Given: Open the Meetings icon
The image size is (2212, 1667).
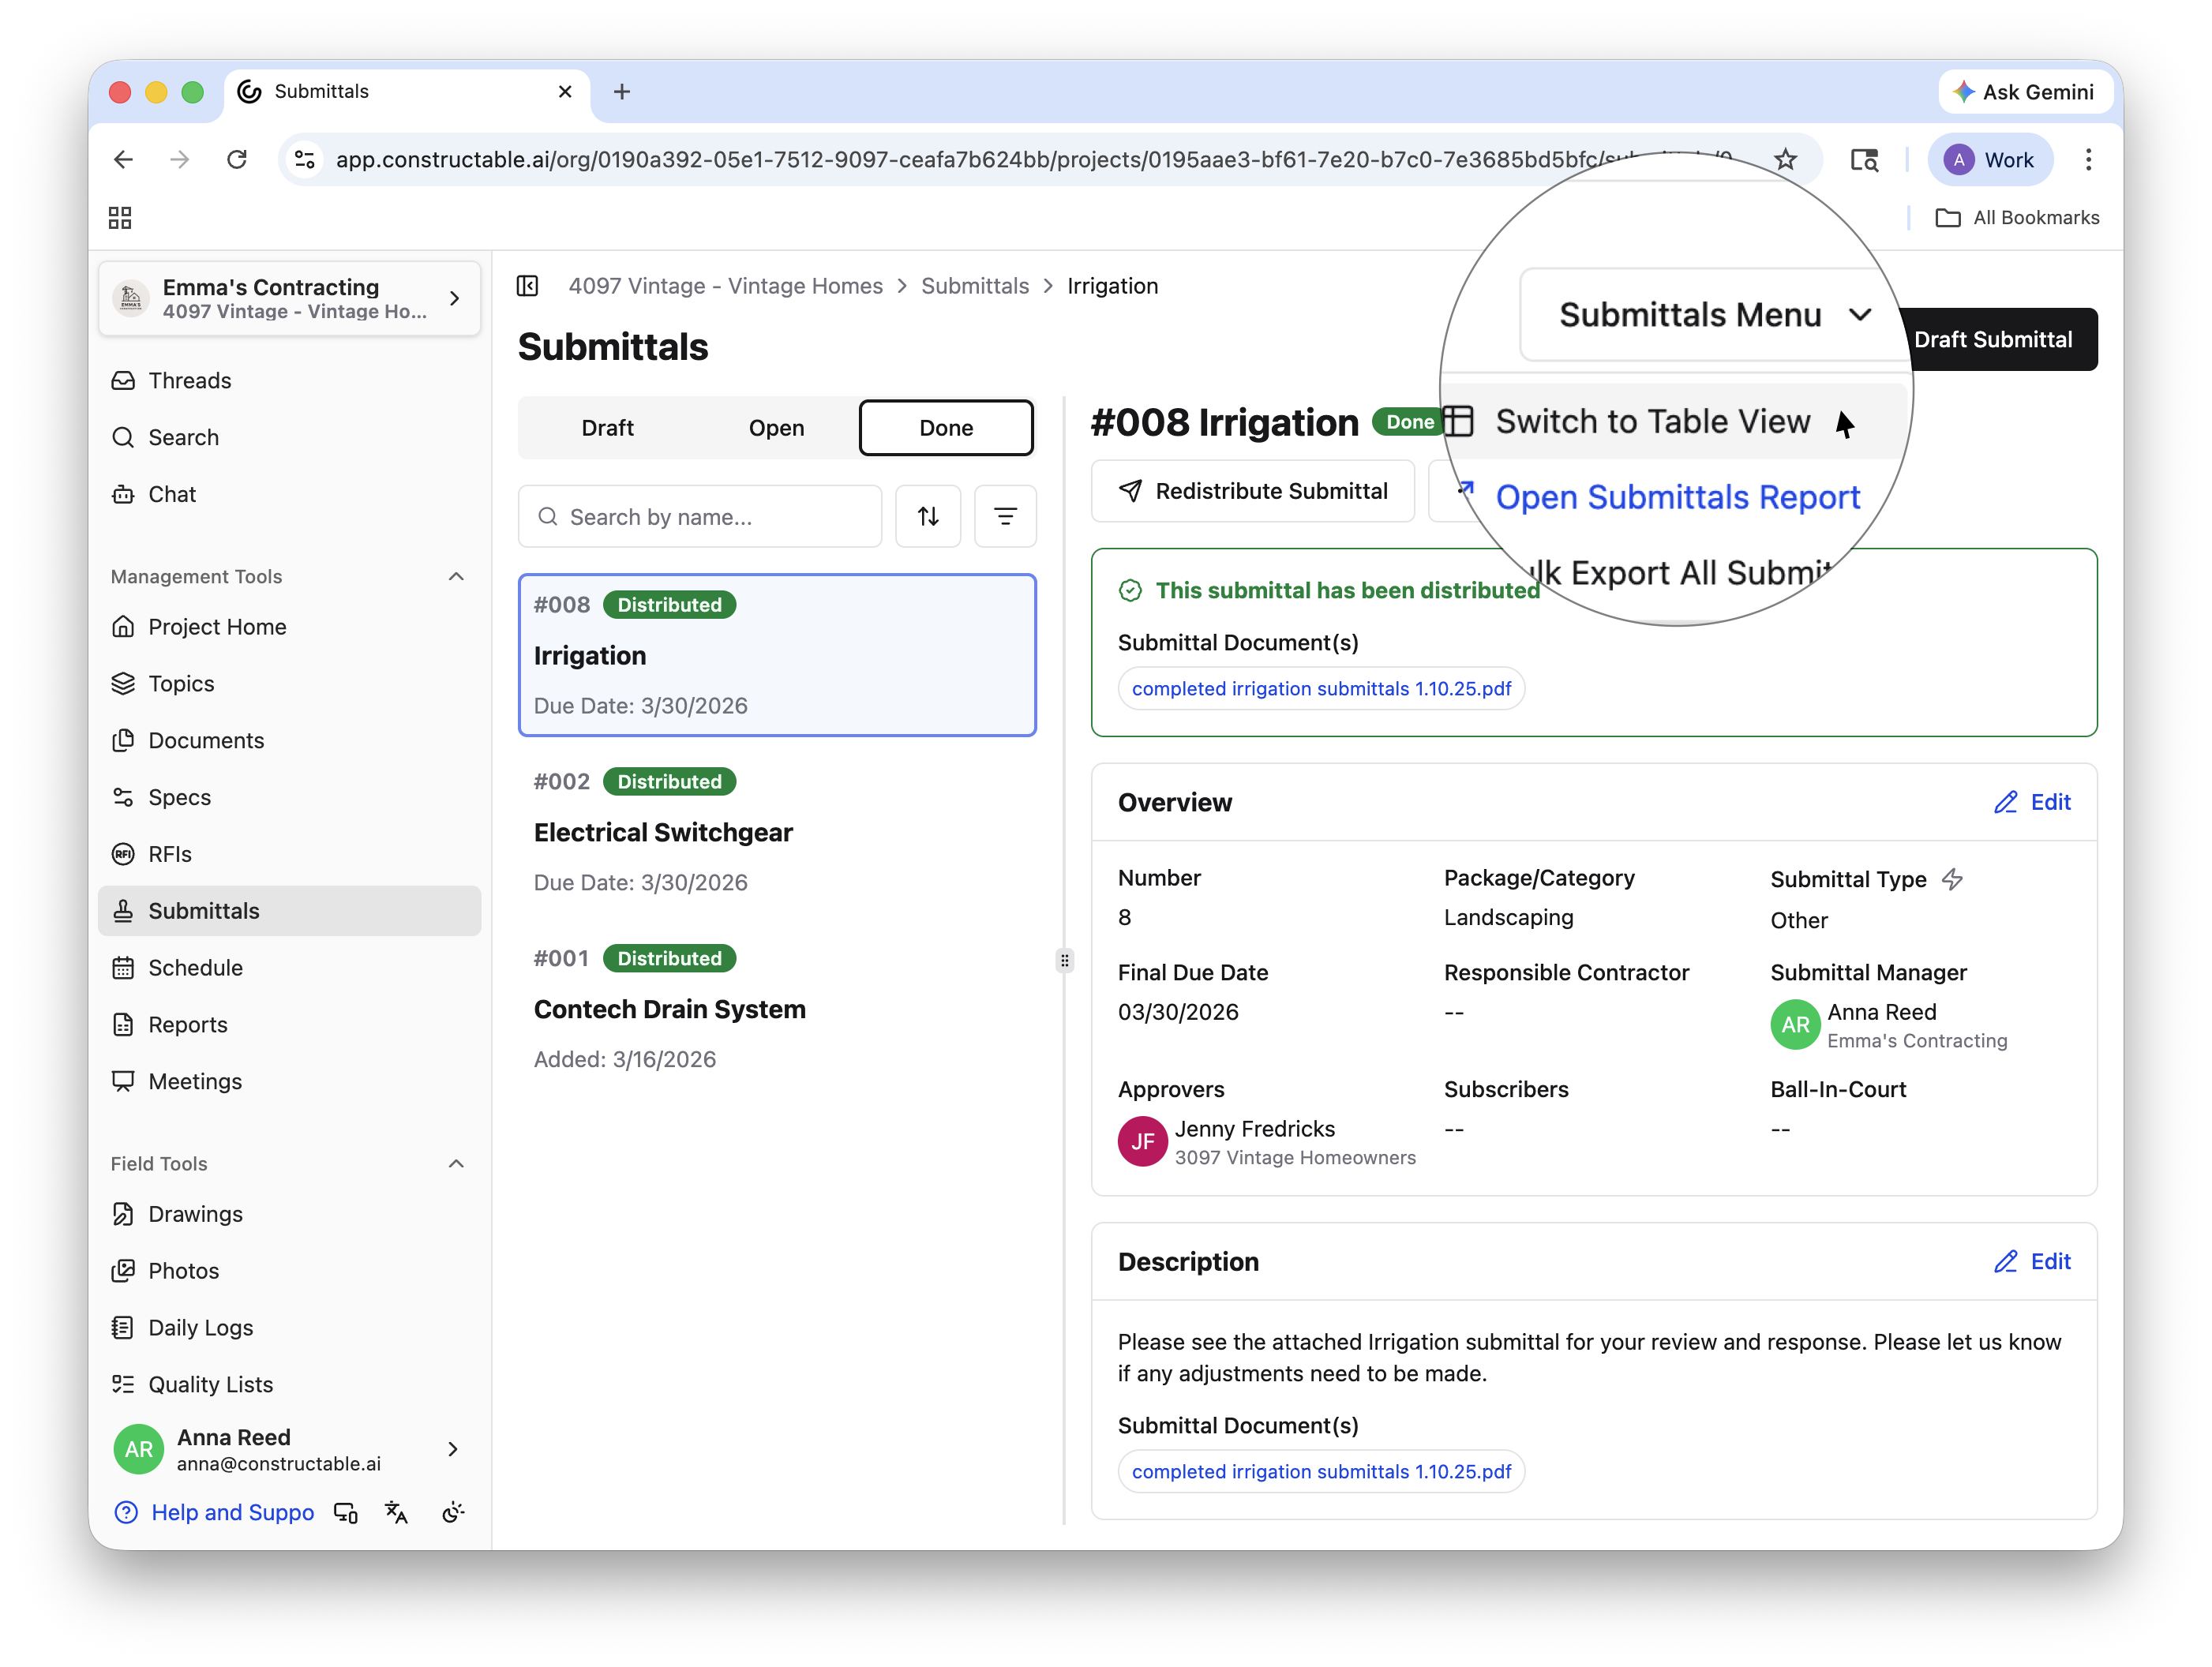Looking at the screenshot, I should point(123,1082).
